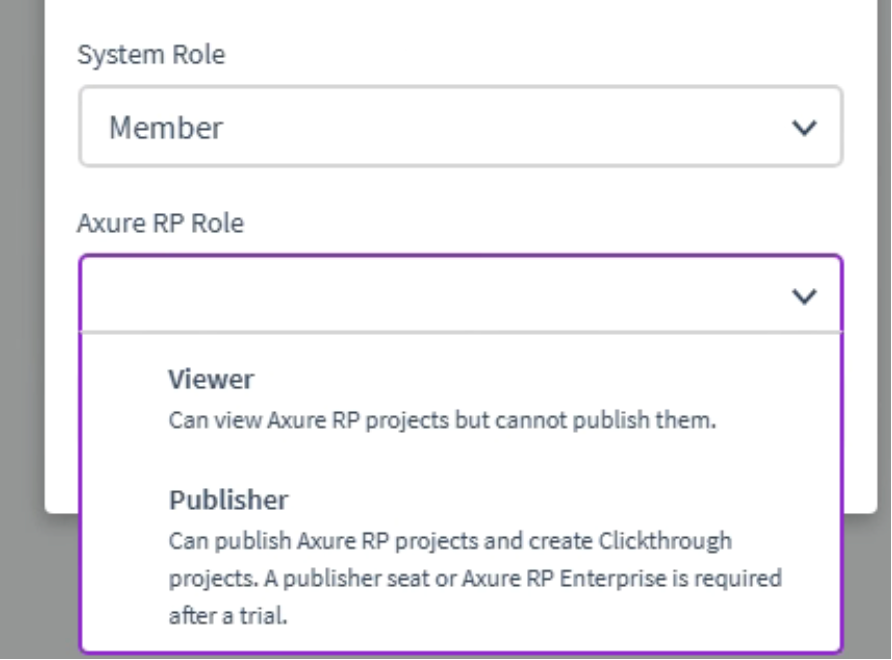This screenshot has width=892, height=660.
Task: Click the "after a trial." text line
Action: pos(228,616)
